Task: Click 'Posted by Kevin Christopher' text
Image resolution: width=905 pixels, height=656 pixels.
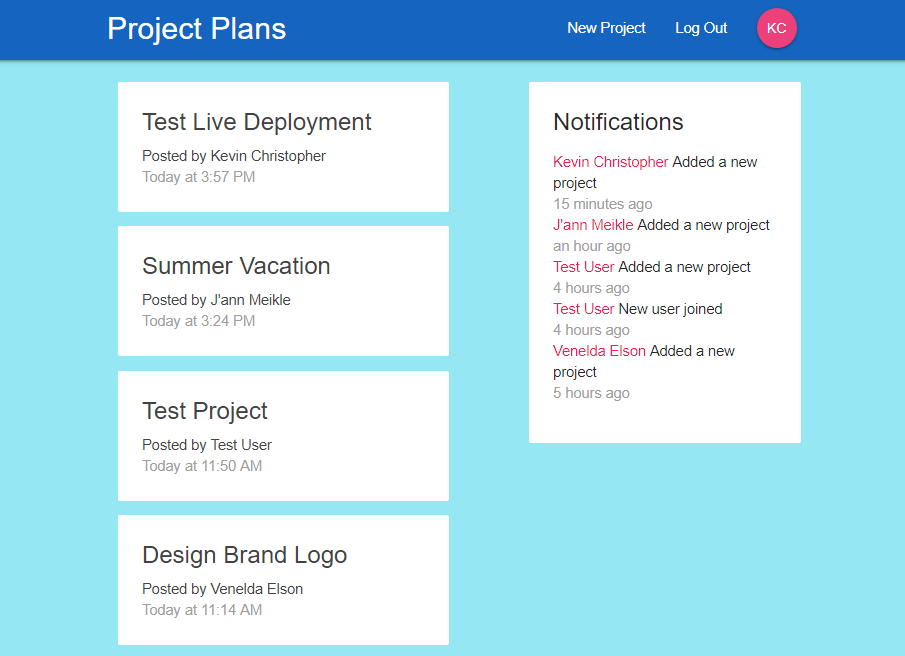Action: [234, 156]
